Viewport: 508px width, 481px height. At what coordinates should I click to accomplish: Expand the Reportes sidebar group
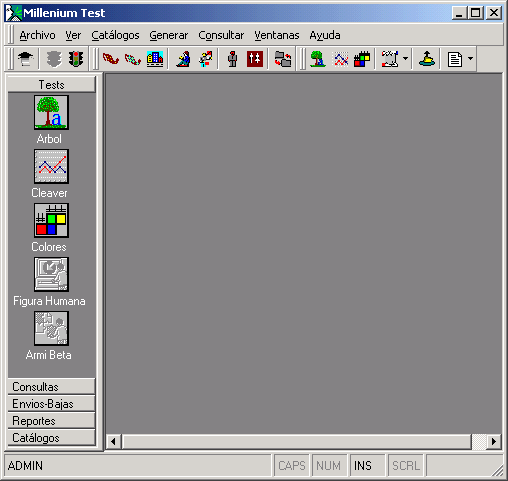pyautogui.click(x=51, y=421)
